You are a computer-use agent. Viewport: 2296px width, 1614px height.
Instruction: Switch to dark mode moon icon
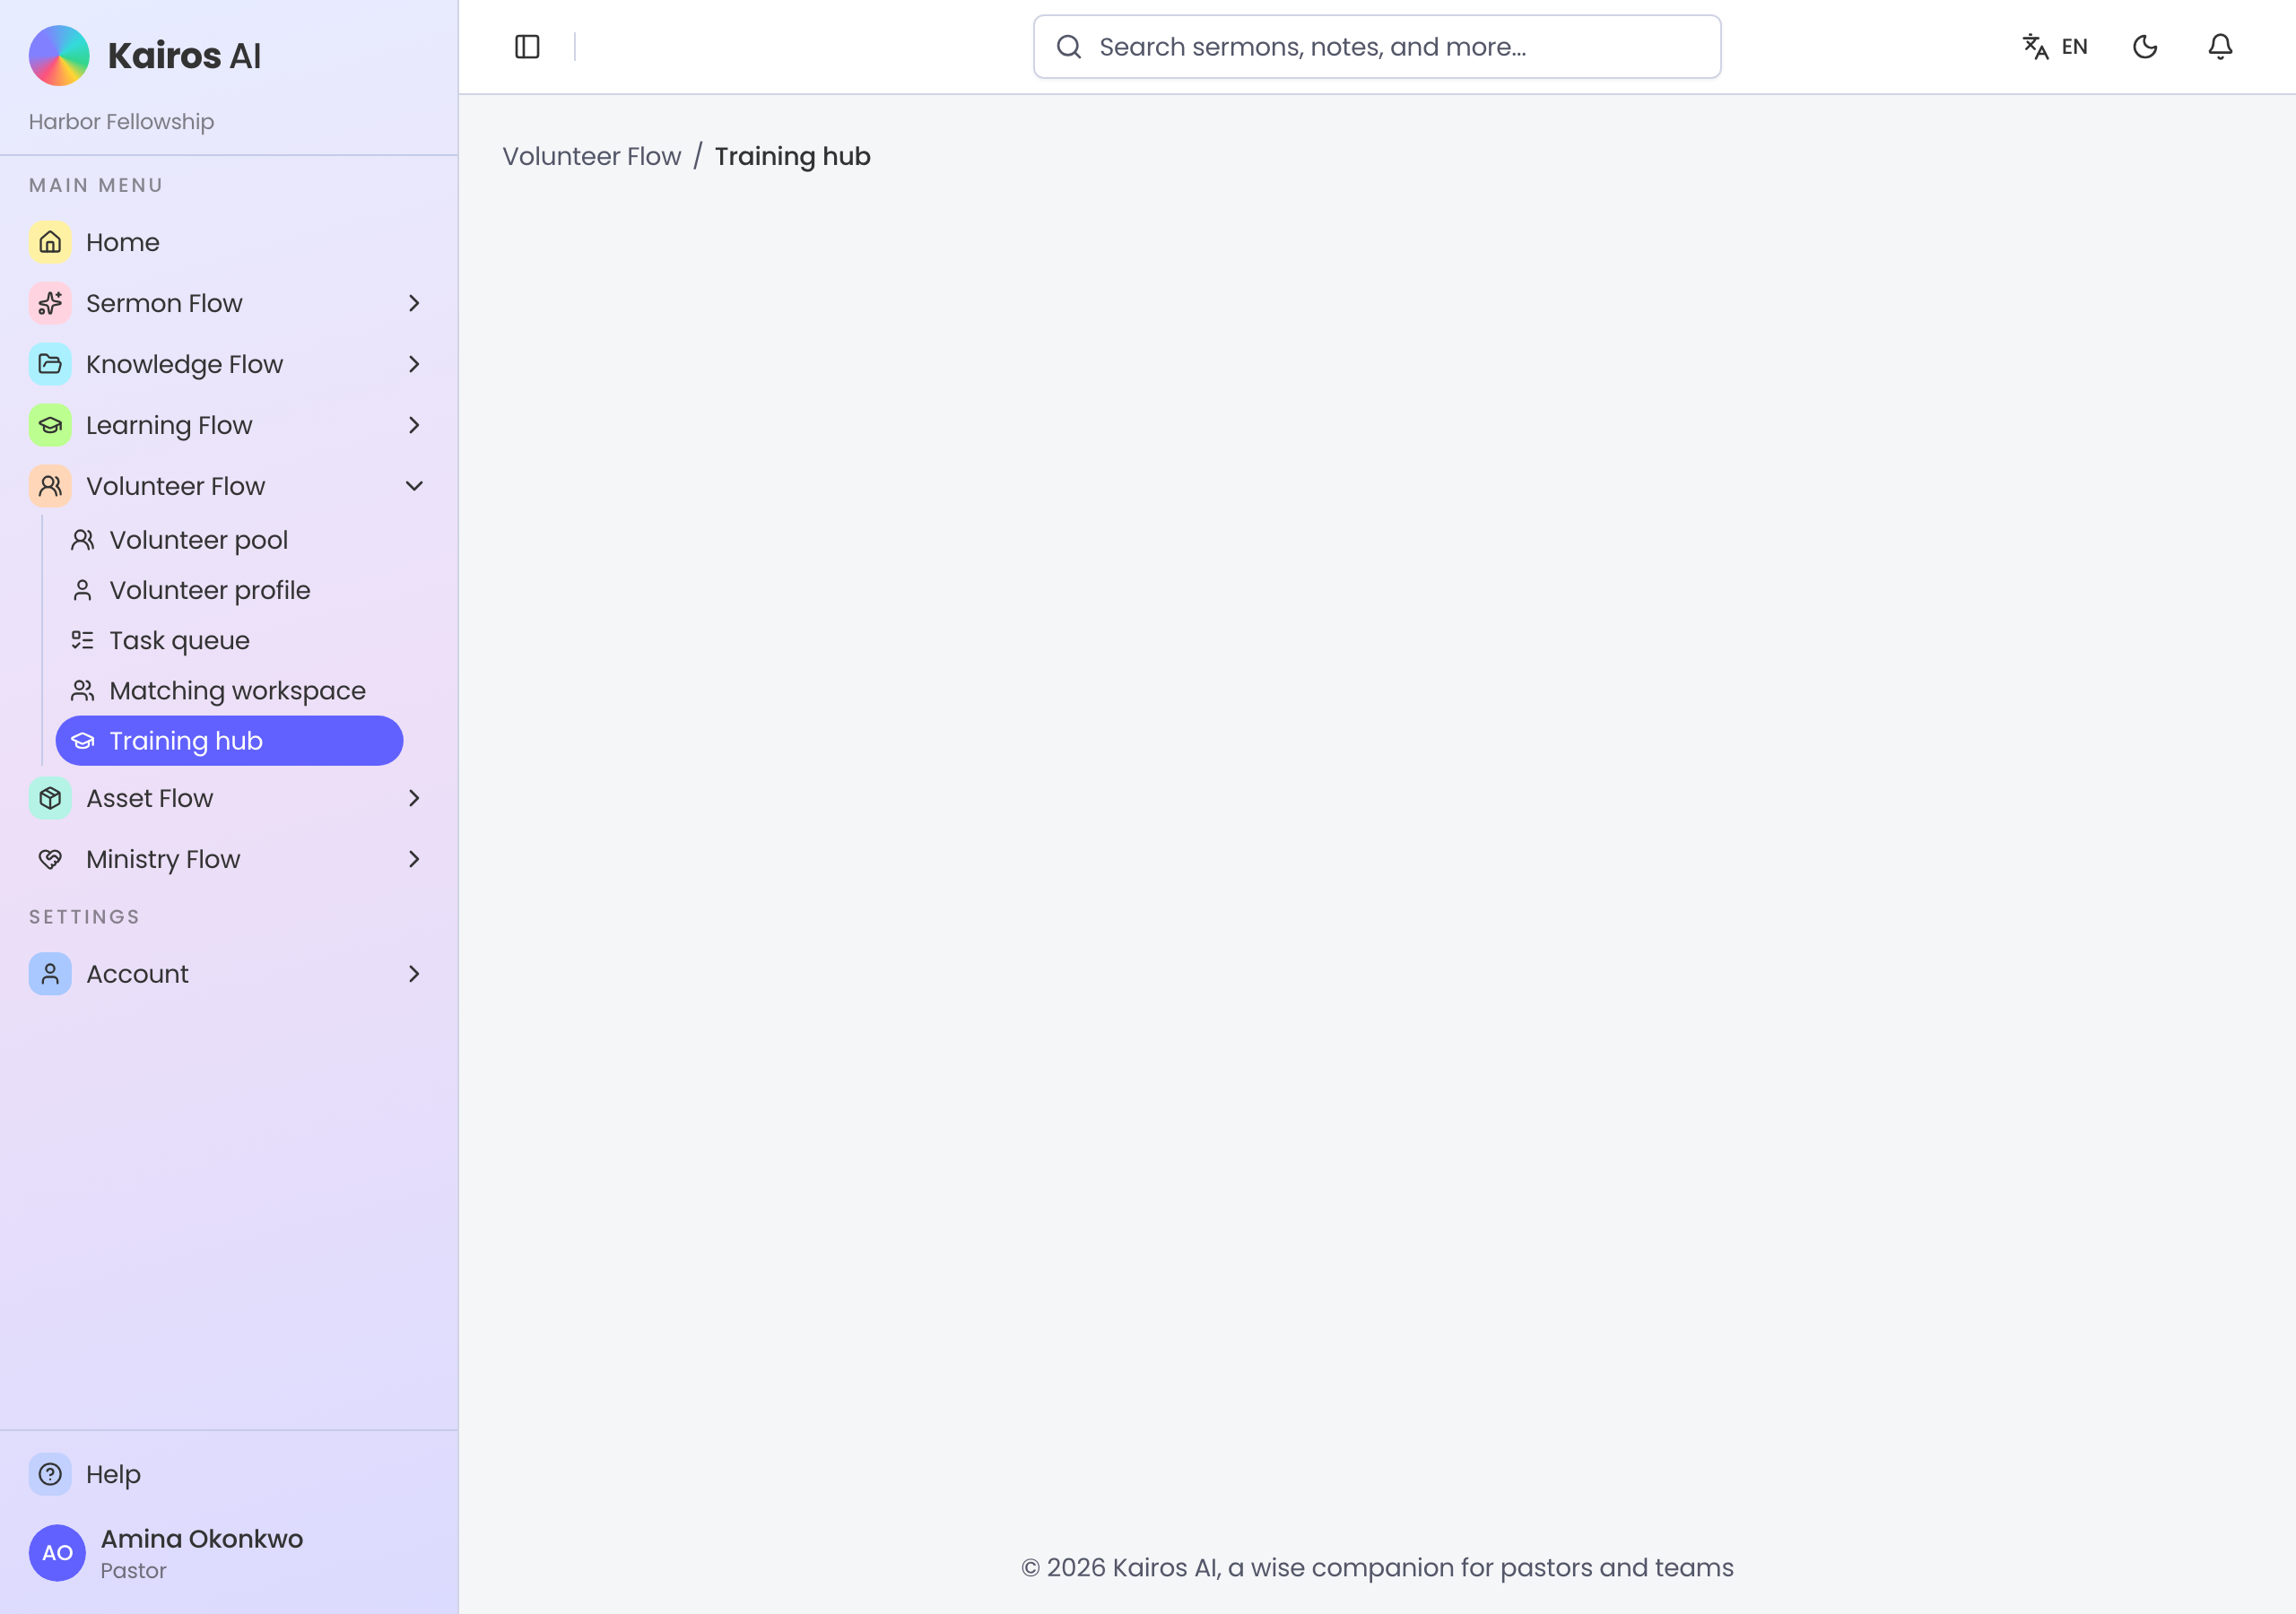pyautogui.click(x=2145, y=47)
